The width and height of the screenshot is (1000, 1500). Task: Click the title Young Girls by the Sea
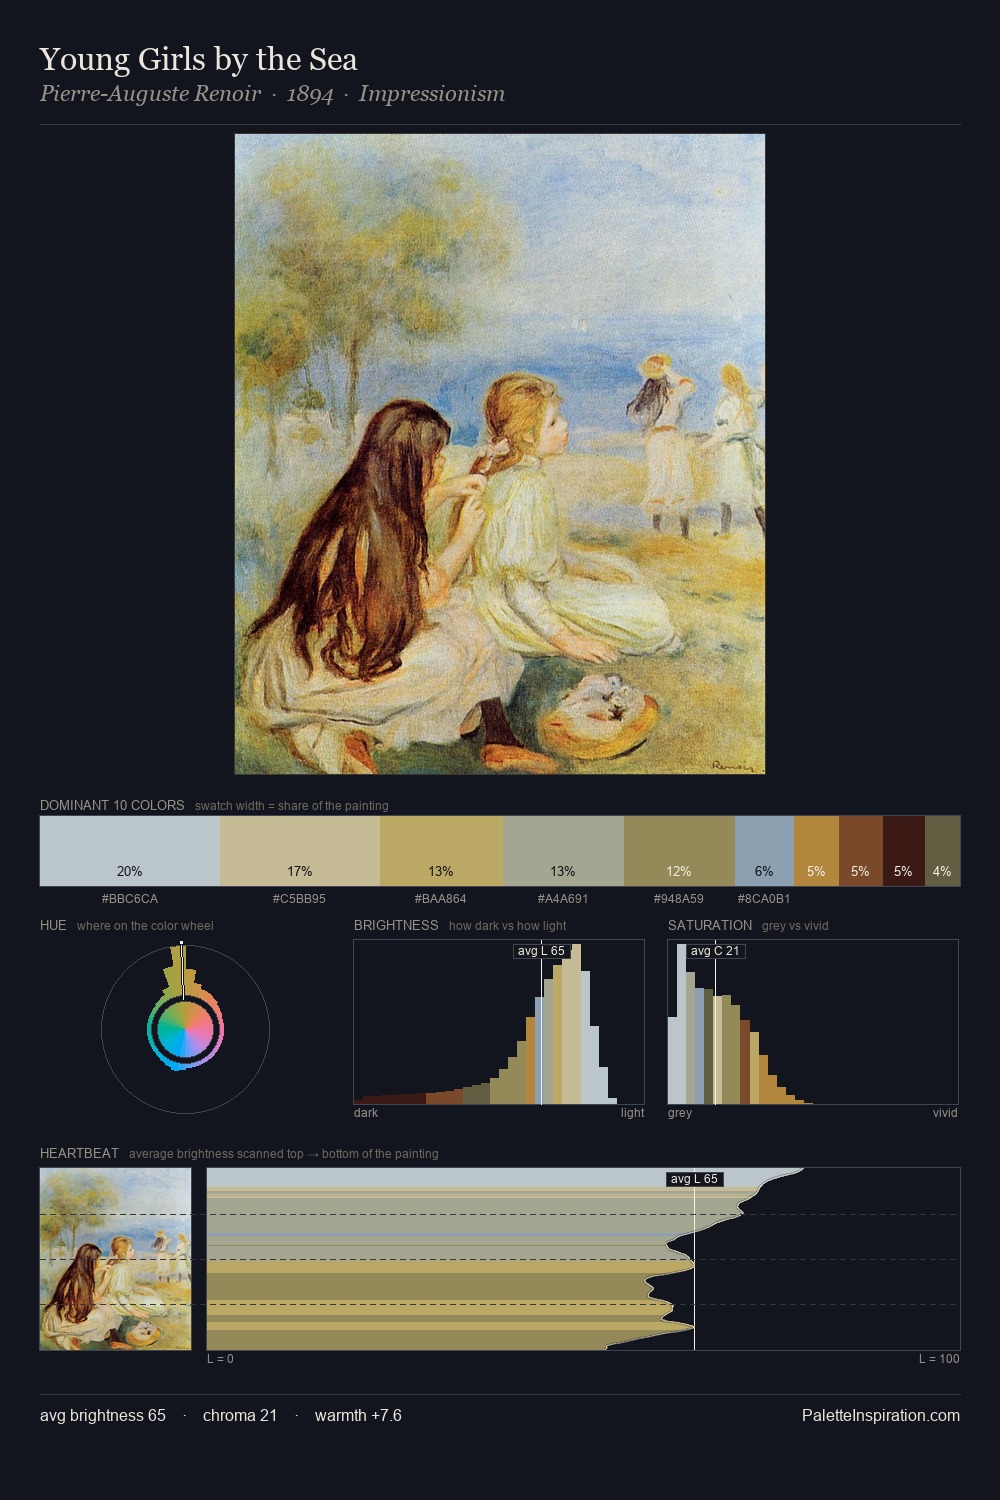(198, 59)
